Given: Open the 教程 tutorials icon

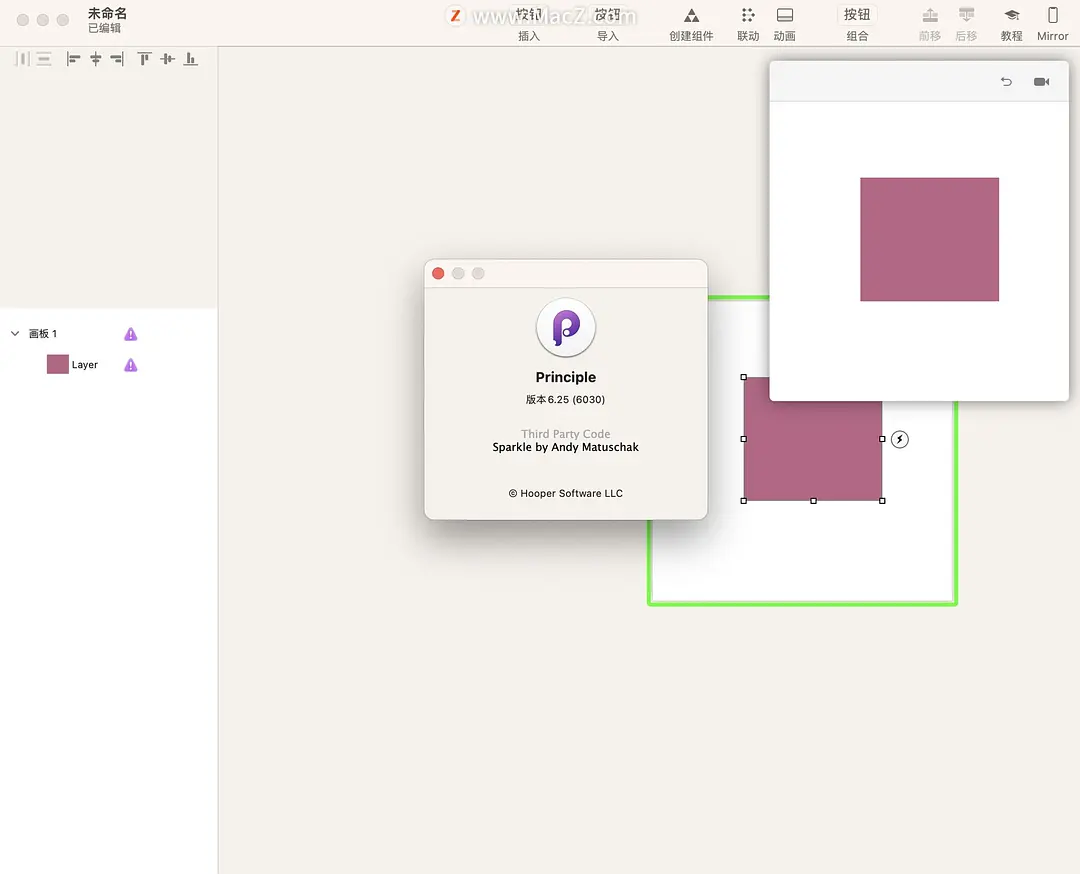Looking at the screenshot, I should pos(1011,17).
